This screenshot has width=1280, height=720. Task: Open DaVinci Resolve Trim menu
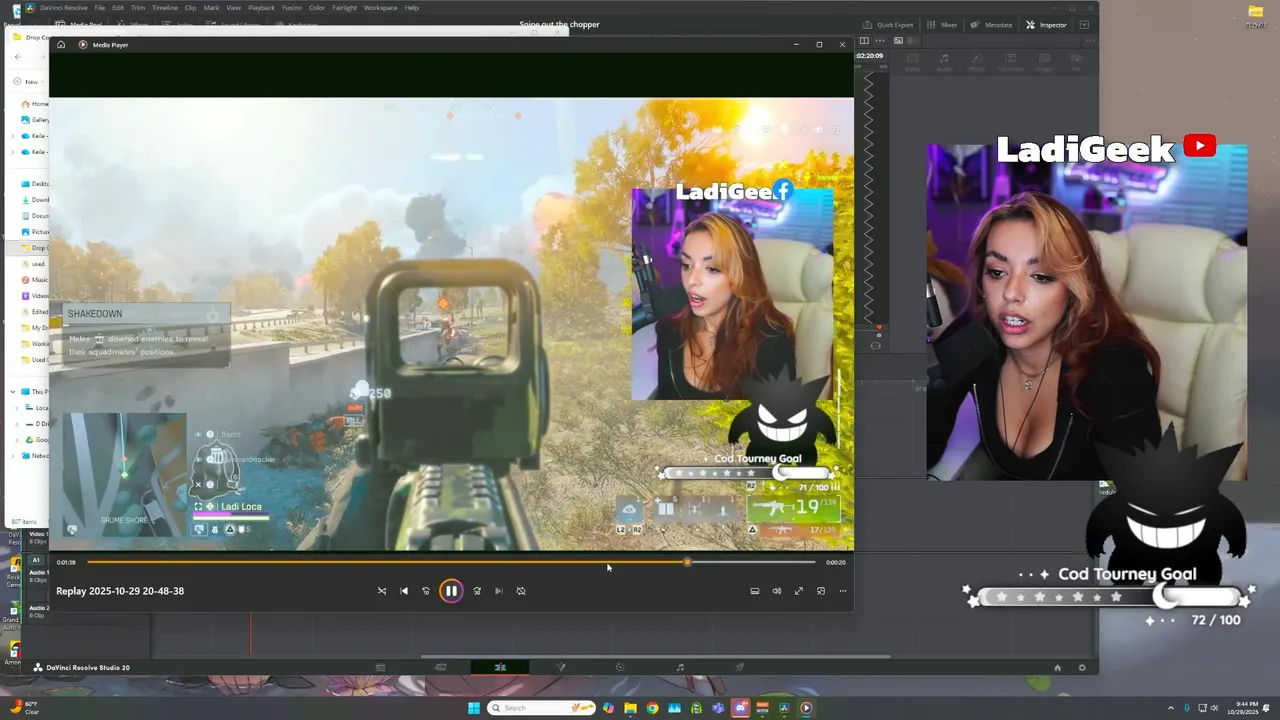(x=138, y=8)
